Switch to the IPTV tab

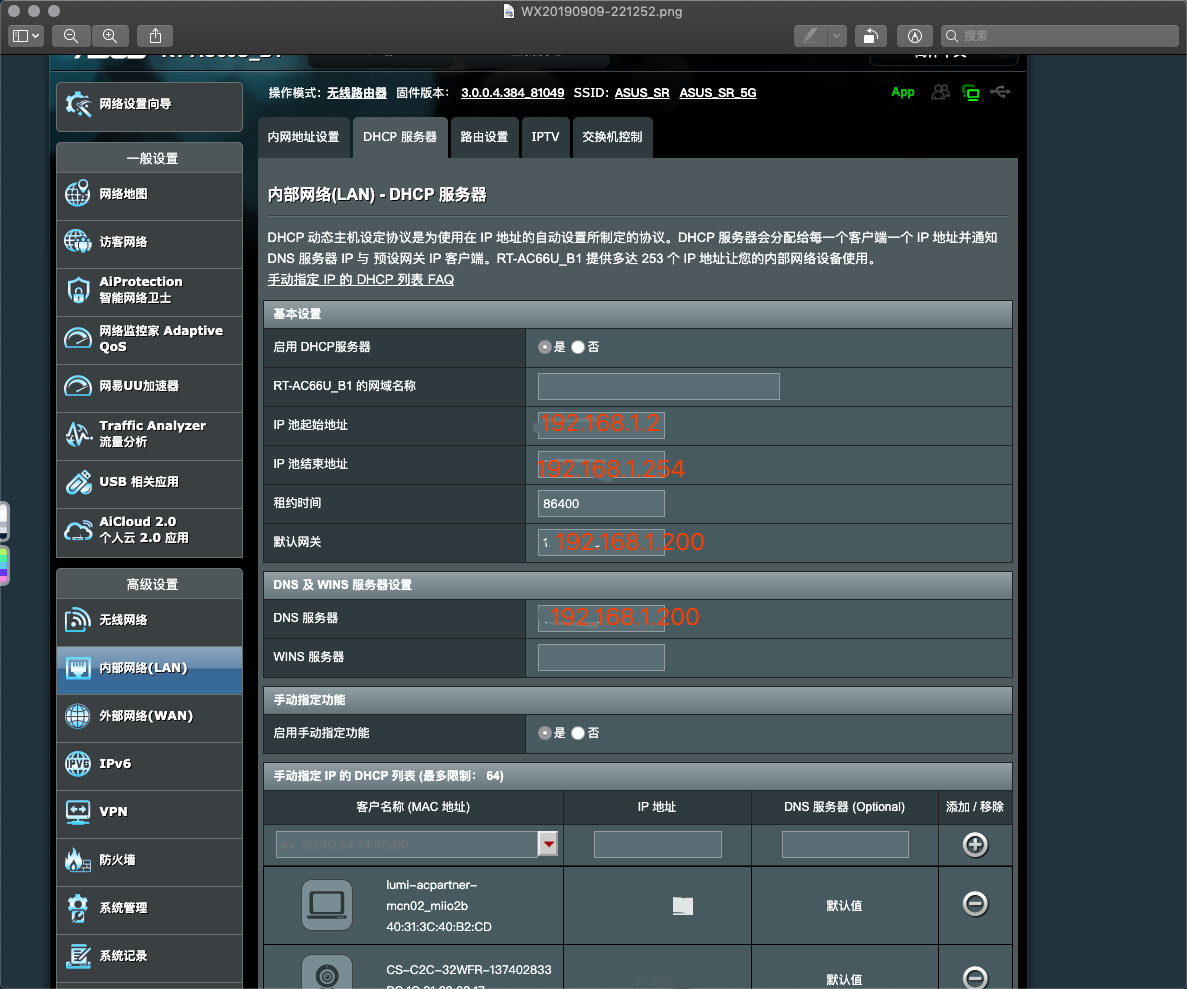(545, 137)
